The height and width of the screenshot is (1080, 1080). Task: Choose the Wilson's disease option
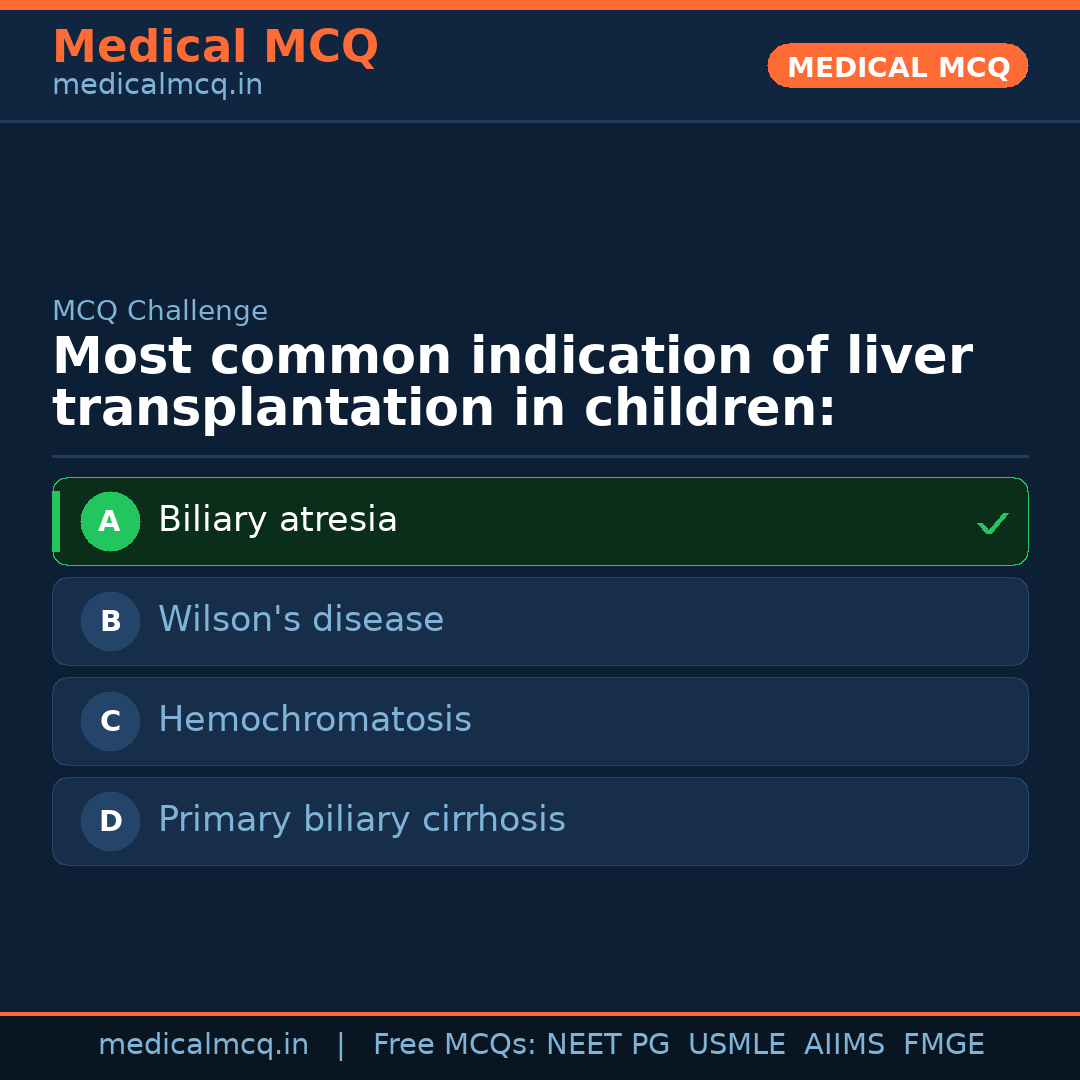pos(300,620)
